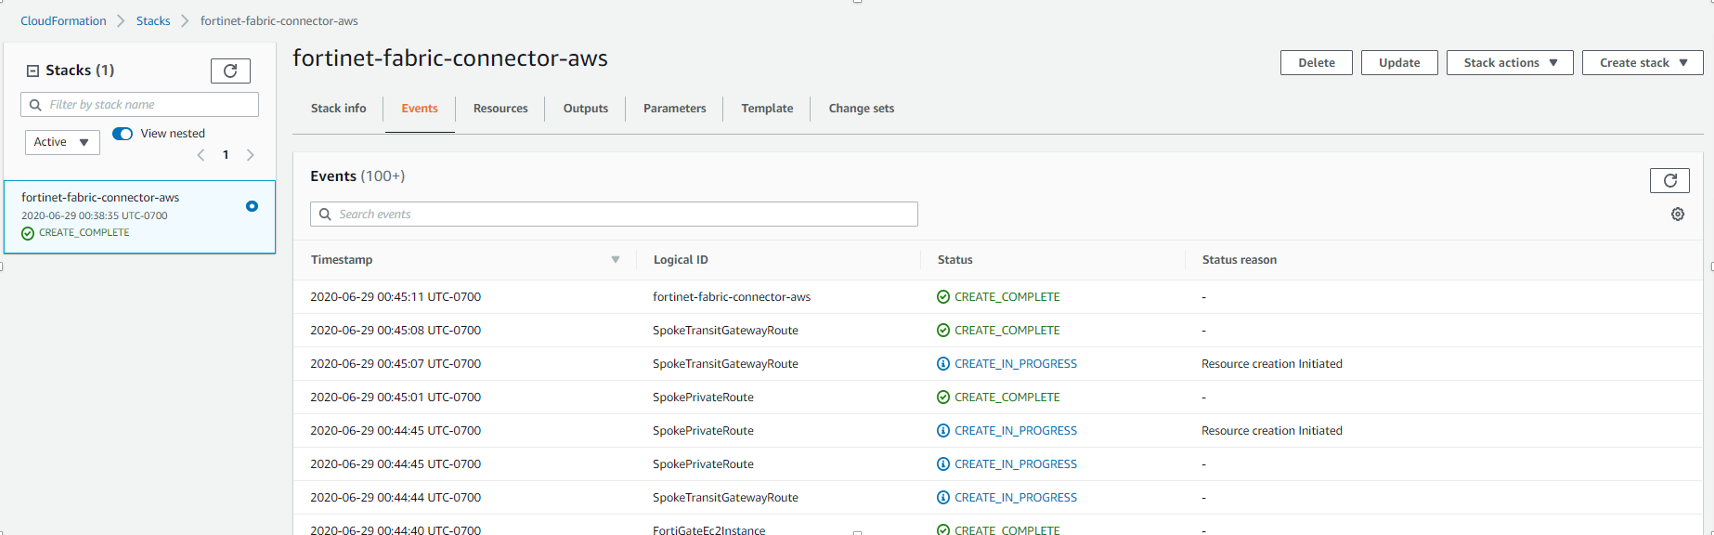Click timestamp 2020-06-29 00:44:44 UTC-0700

coord(395,498)
